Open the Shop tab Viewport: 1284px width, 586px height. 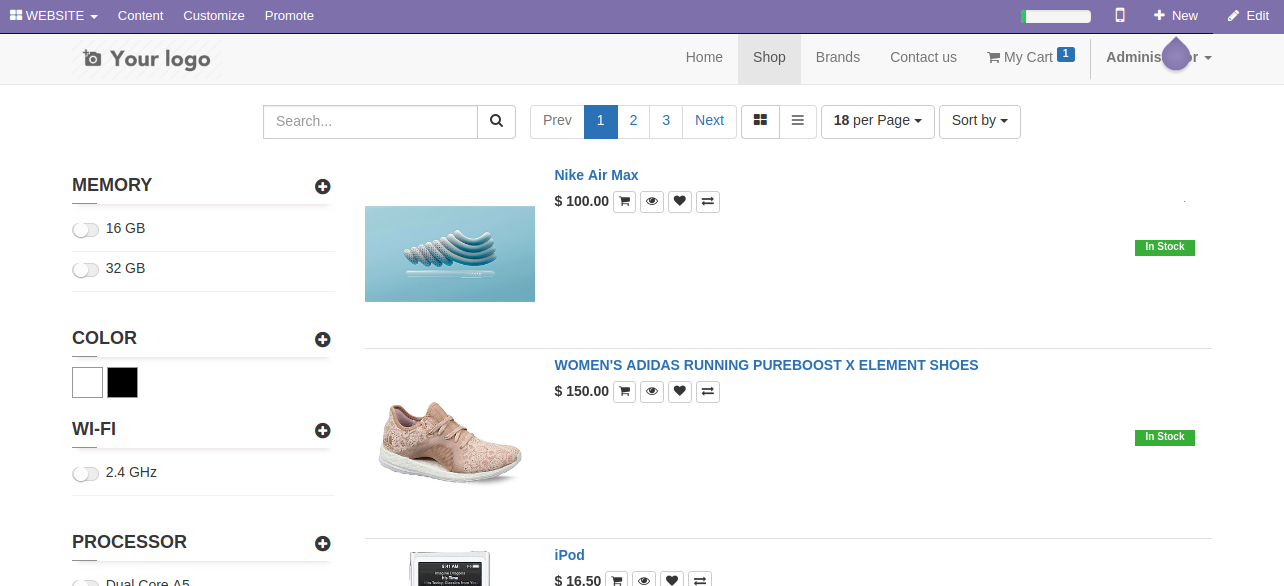coord(769,57)
